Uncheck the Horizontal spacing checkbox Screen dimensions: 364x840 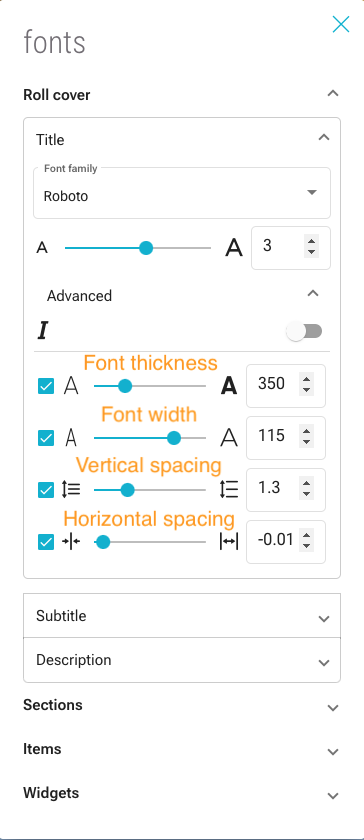46,542
